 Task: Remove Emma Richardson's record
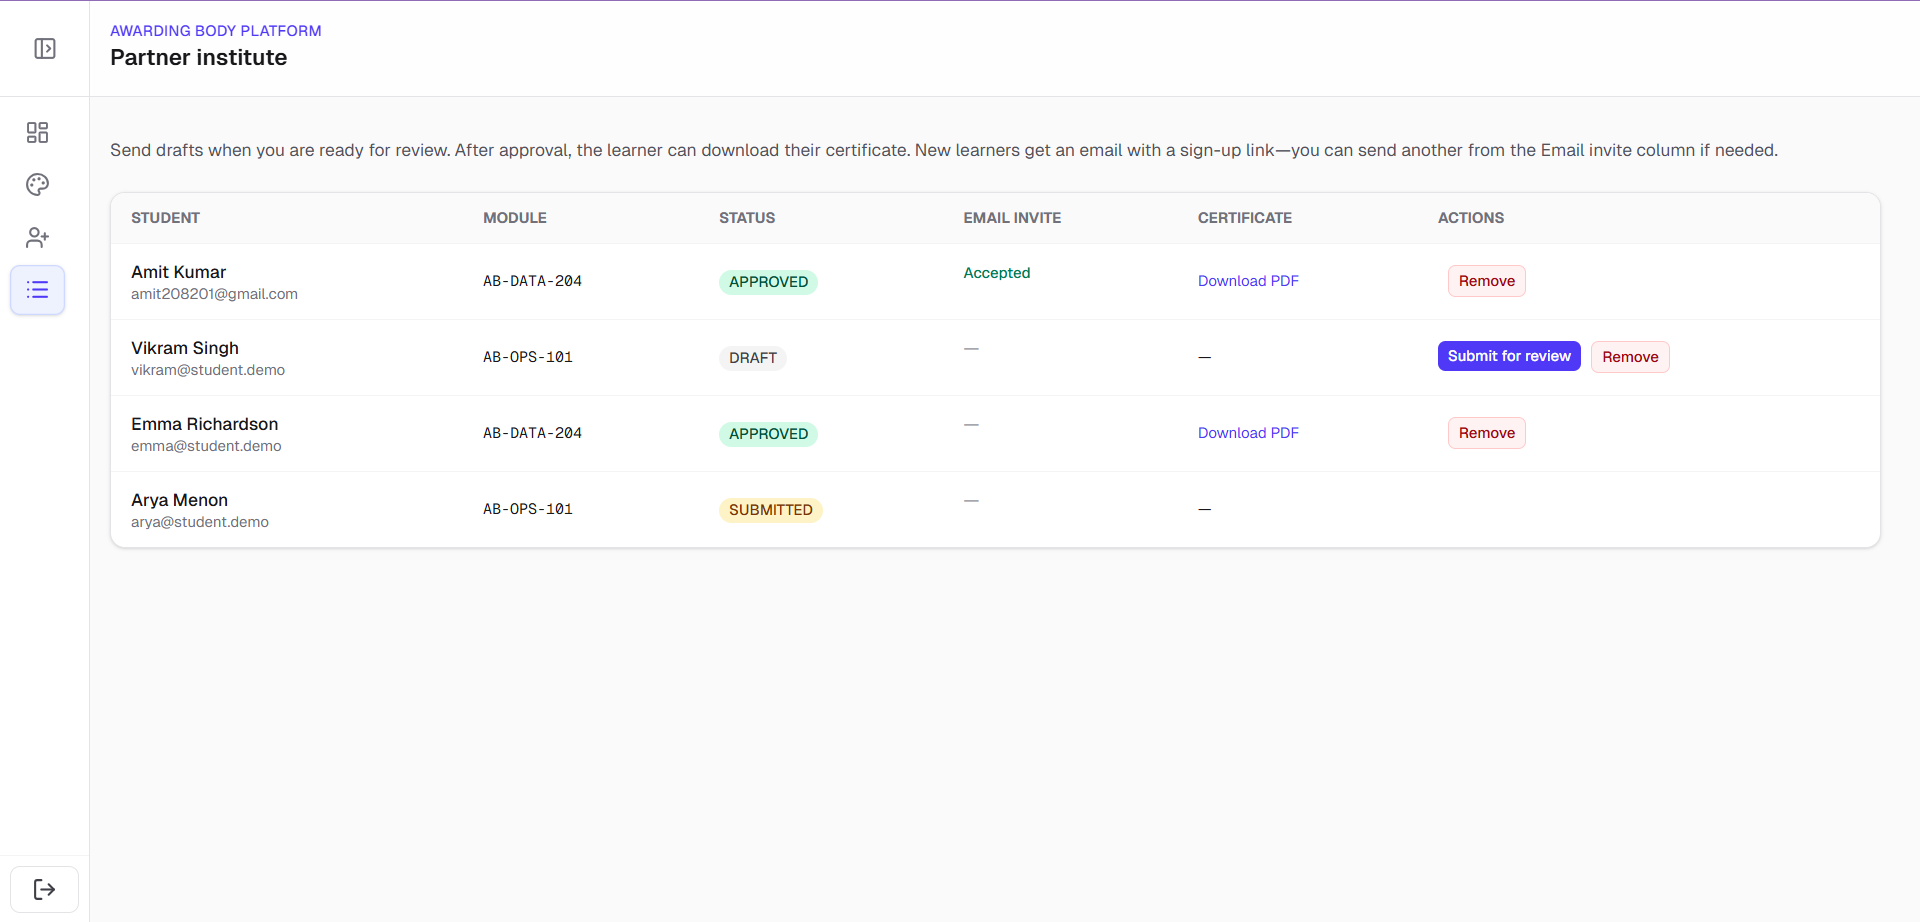point(1486,433)
